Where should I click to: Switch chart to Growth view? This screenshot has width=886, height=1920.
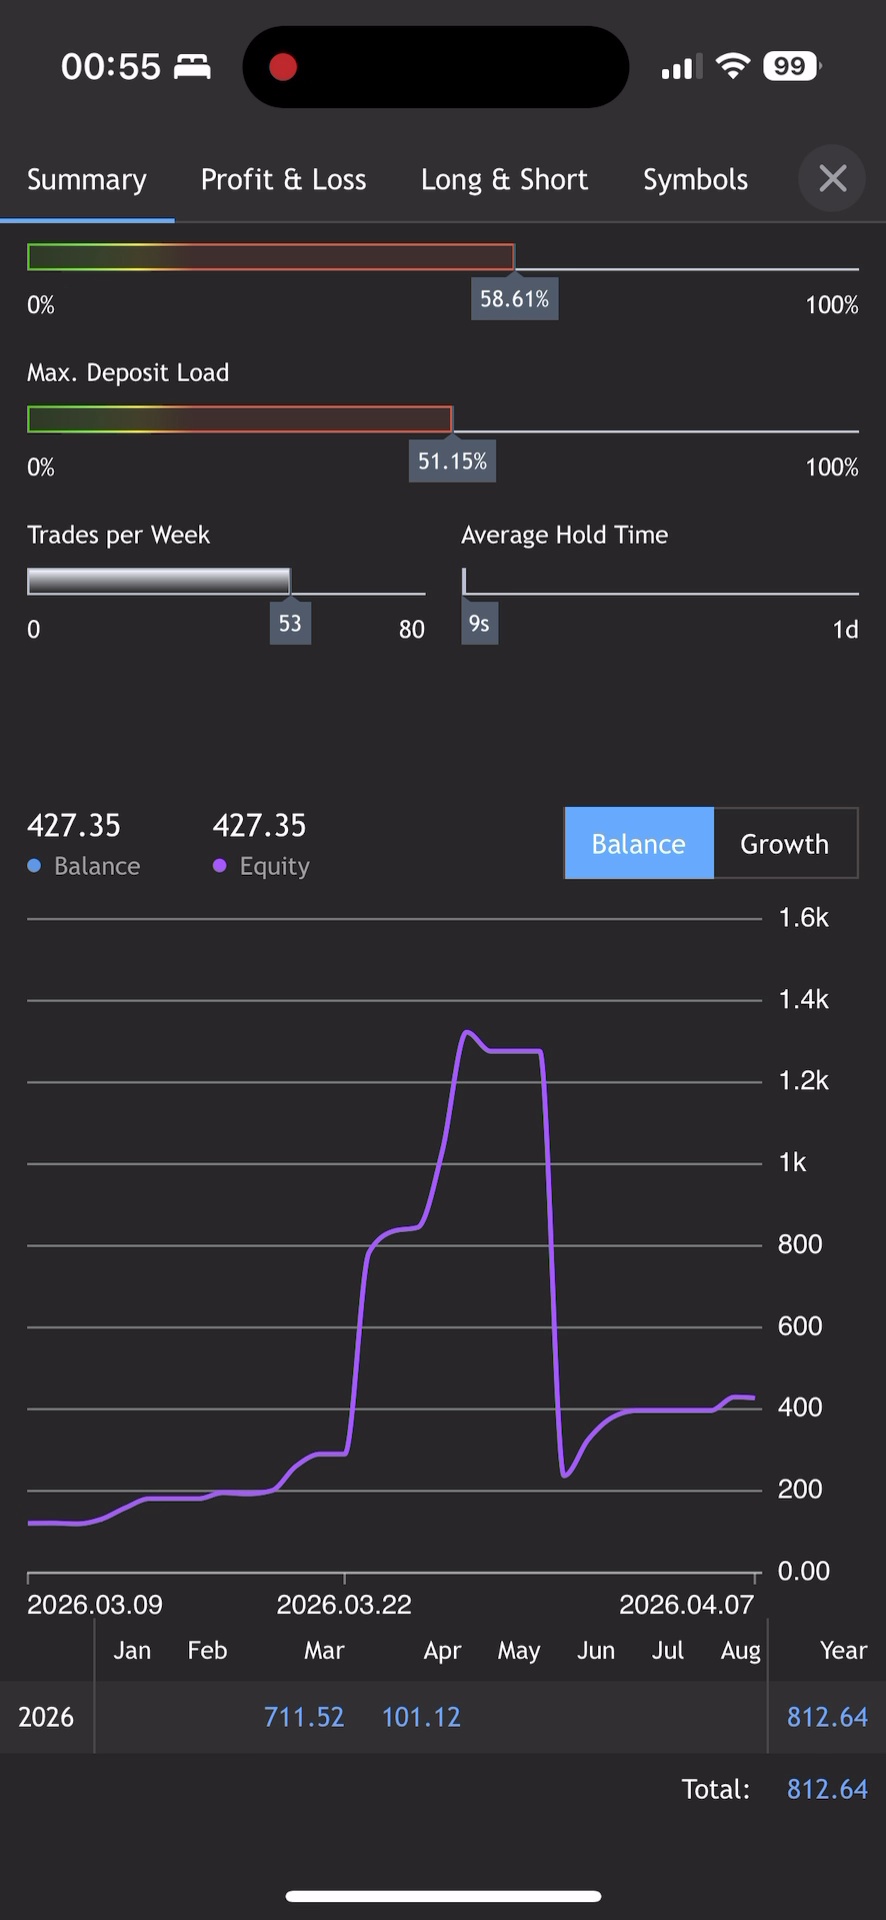point(784,844)
